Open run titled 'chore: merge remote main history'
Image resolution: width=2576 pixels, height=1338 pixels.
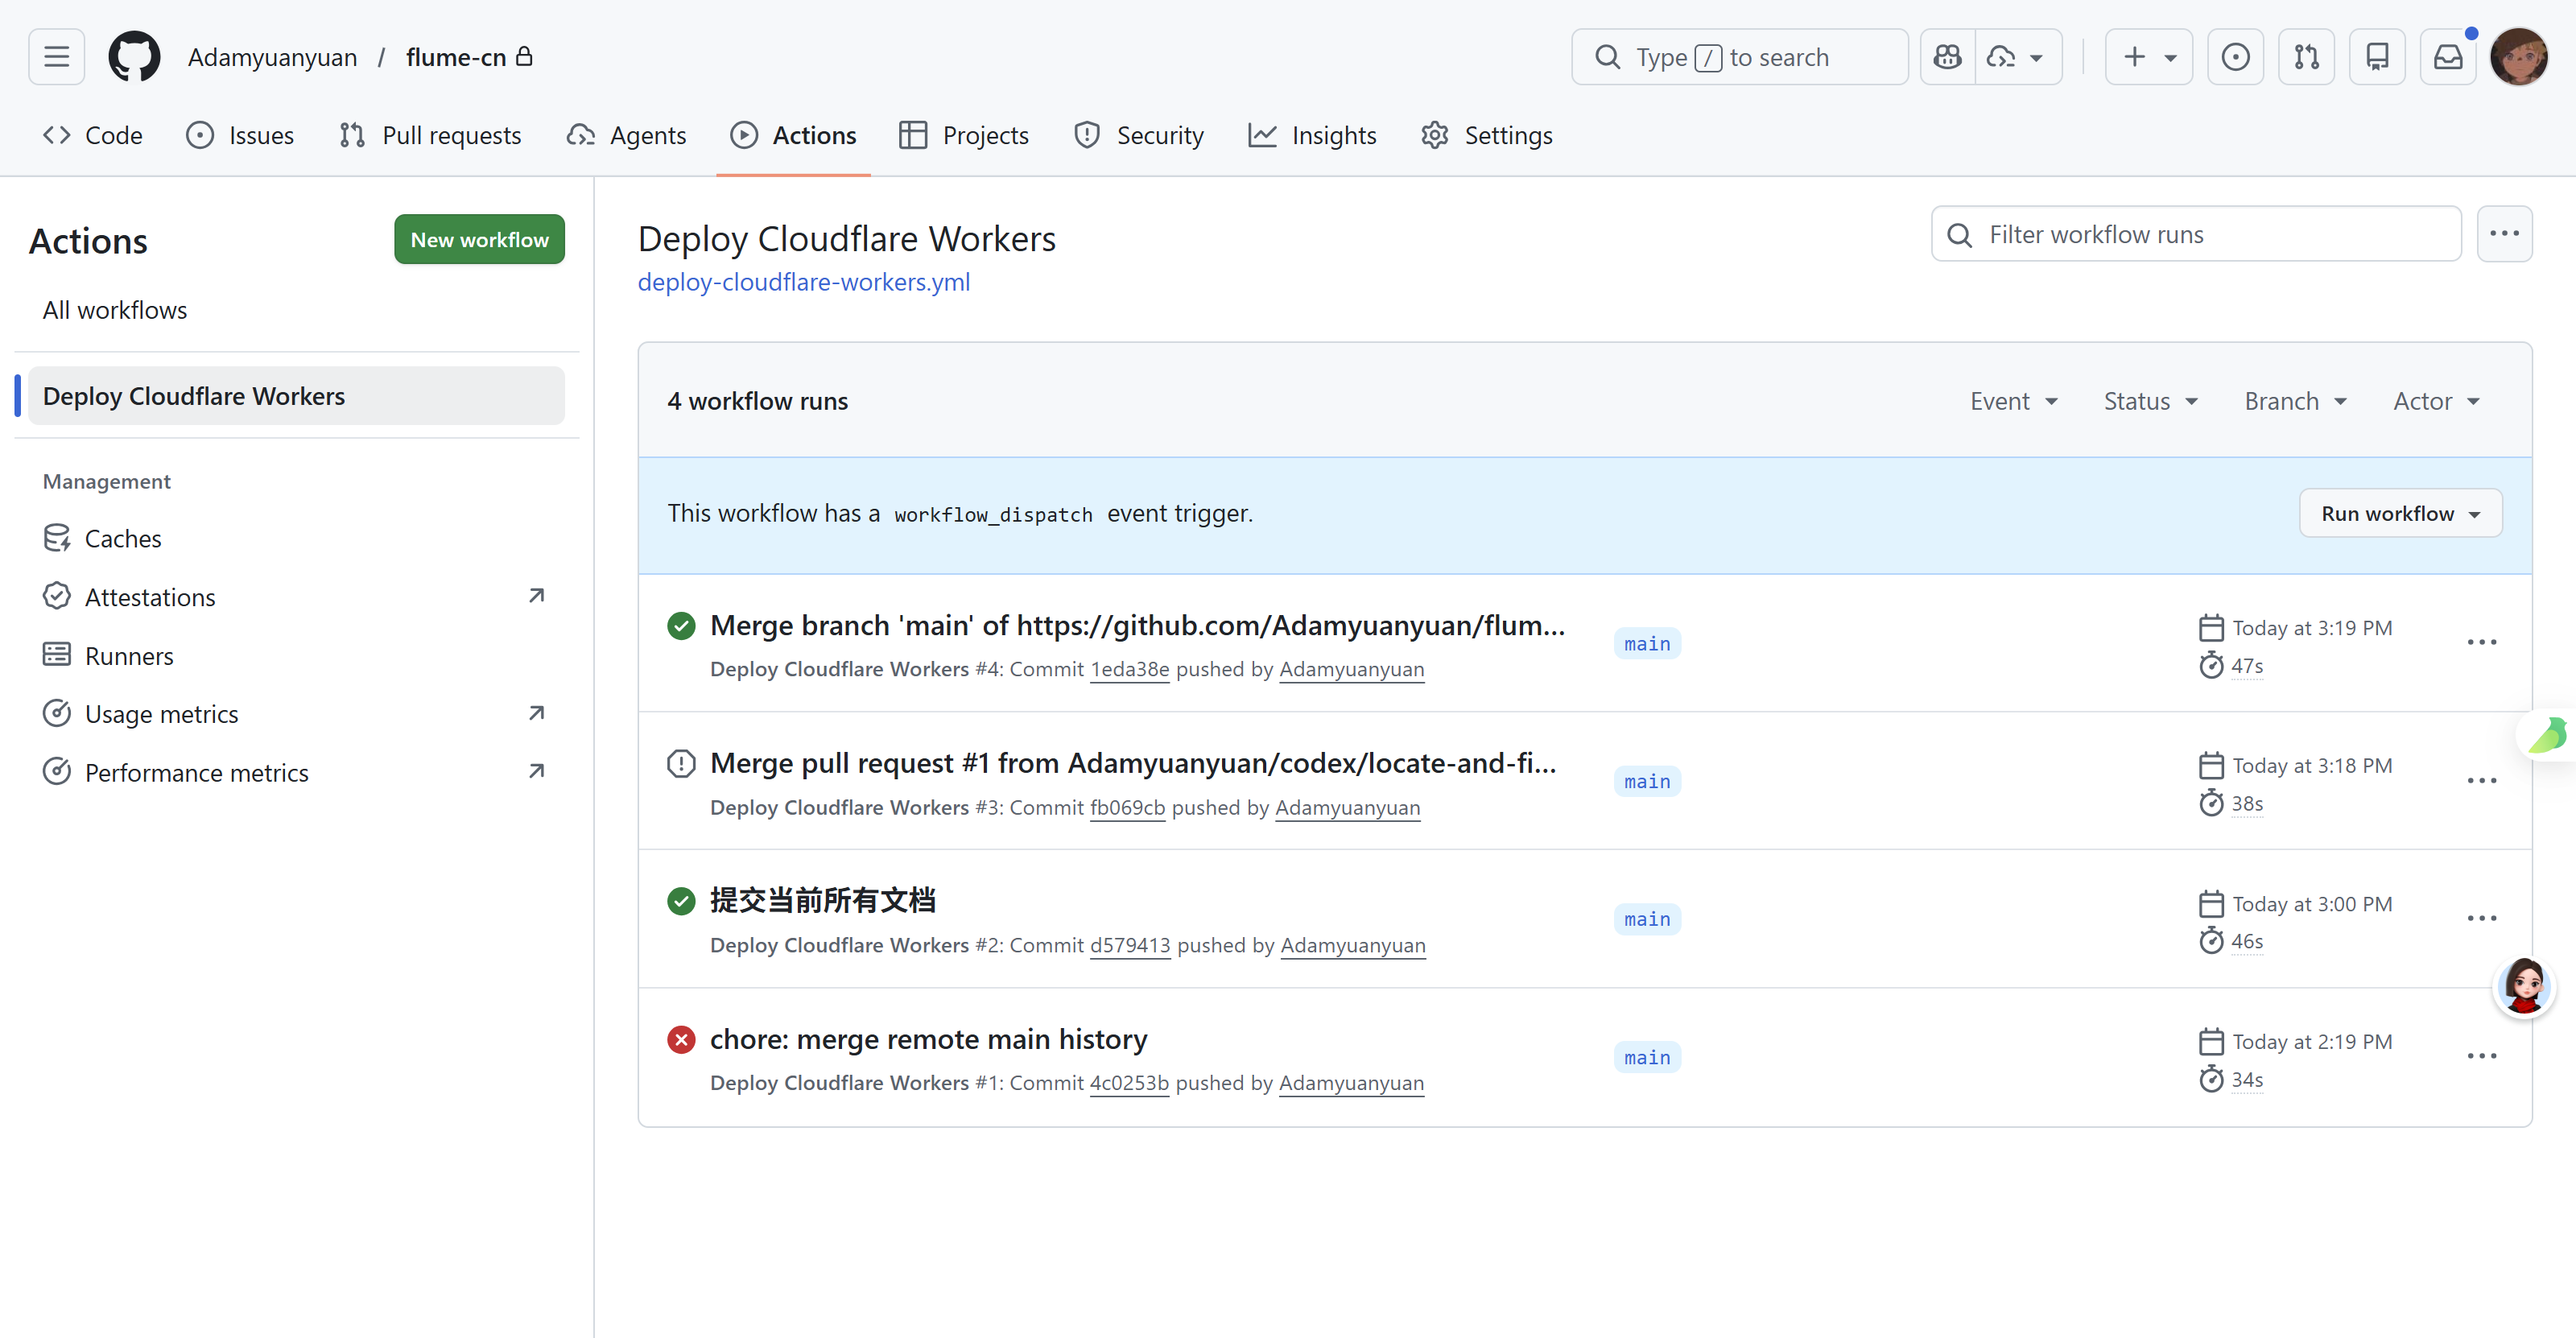click(x=928, y=1039)
